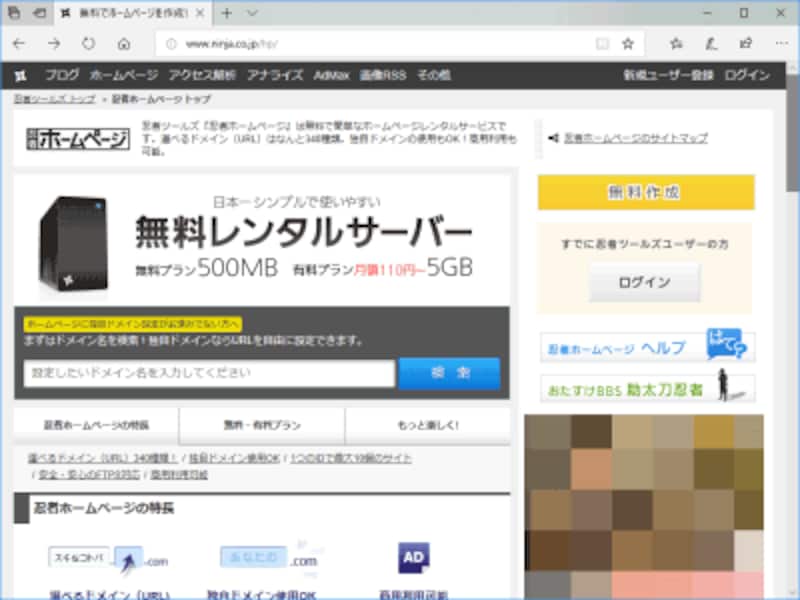Expand the tab preview chevron
Viewport: 800px width, 600px height.
click(252, 13)
